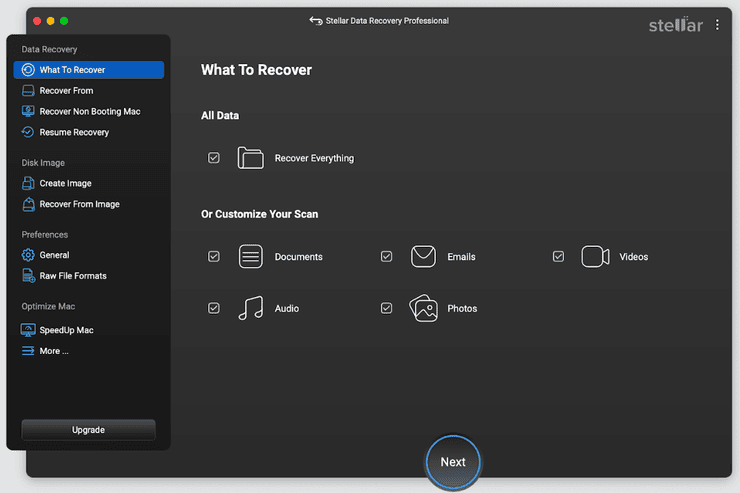Click the Photos picture icon

[x=423, y=308]
